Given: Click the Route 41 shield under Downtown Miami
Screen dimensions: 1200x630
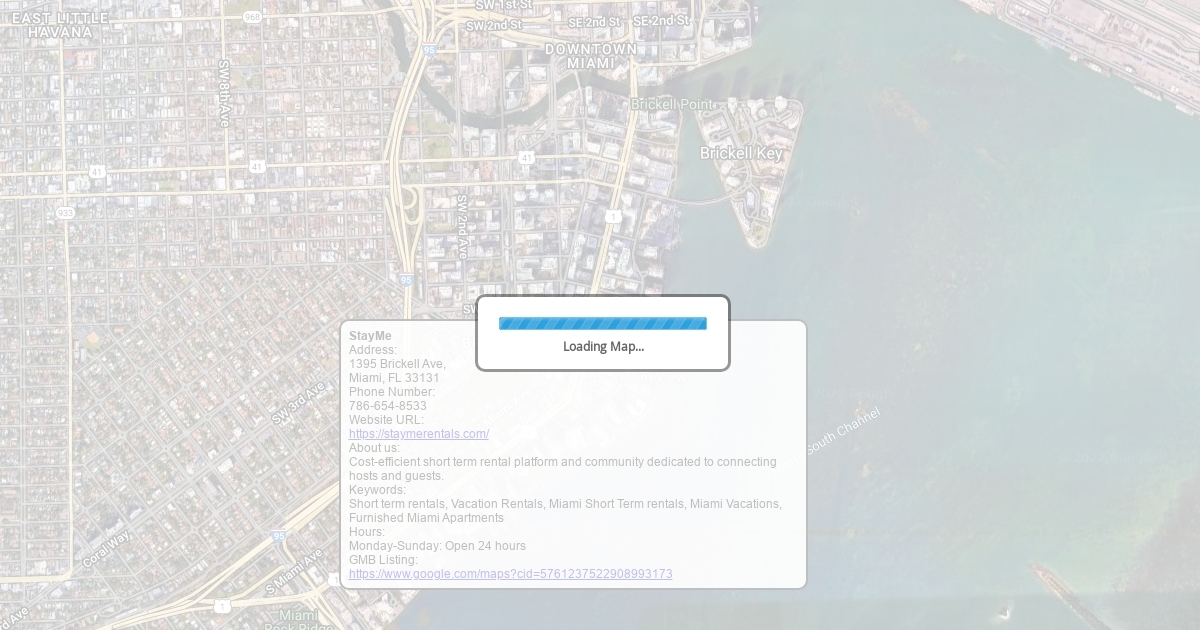Looking at the screenshot, I should click(526, 158).
